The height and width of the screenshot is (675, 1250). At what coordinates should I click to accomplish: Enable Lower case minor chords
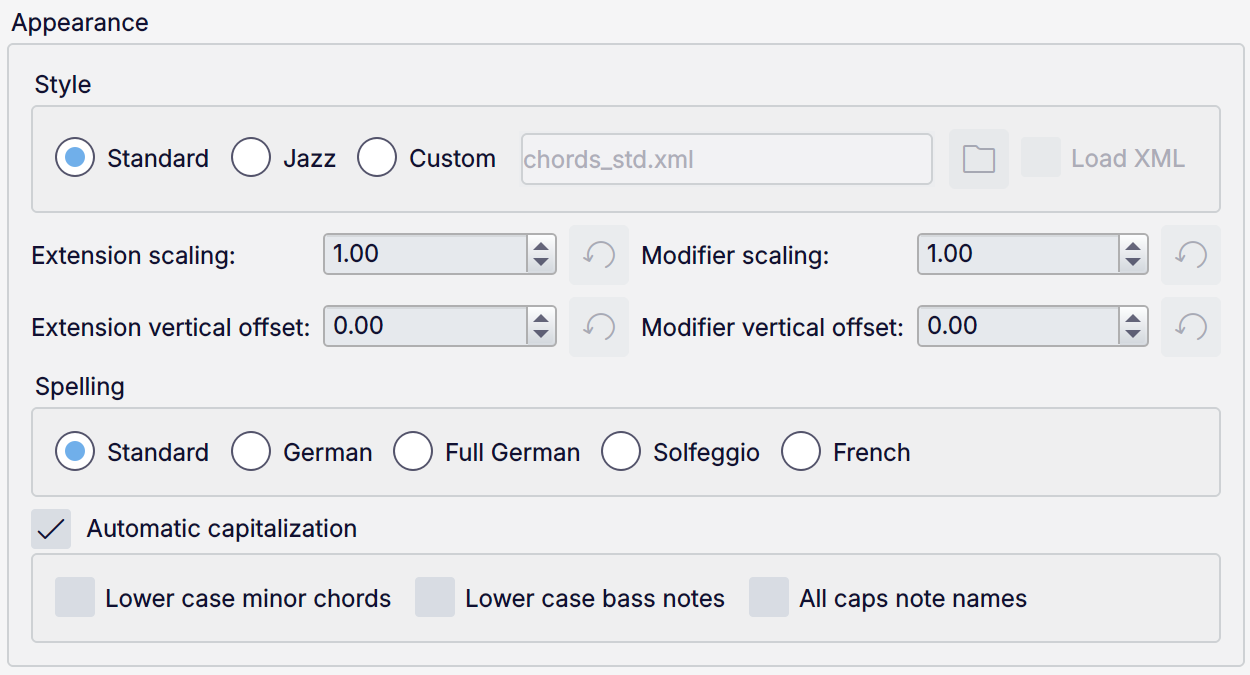[x=75, y=597]
